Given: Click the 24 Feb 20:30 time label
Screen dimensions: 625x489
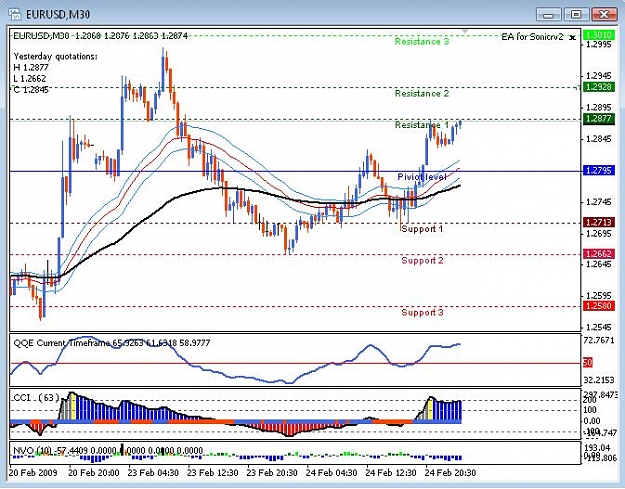Looking at the screenshot, I should (450, 473).
